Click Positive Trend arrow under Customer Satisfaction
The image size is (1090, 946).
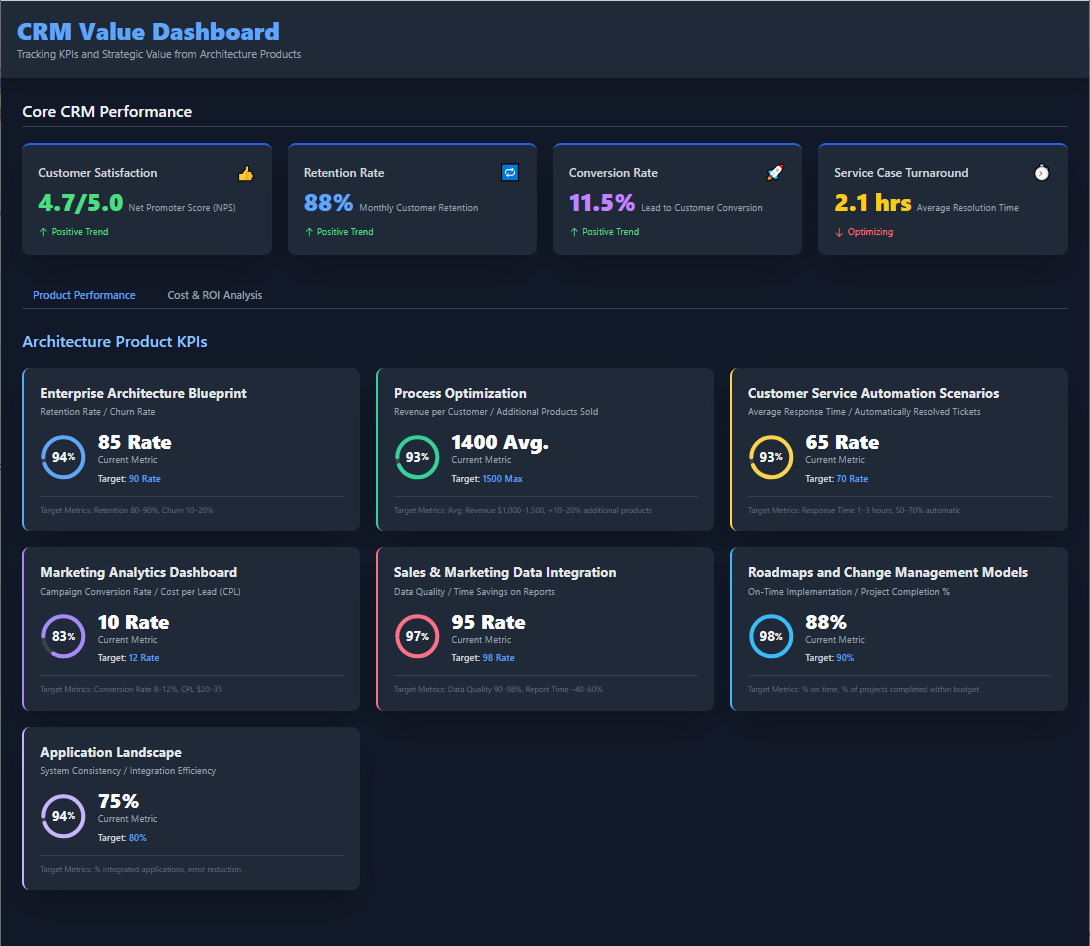[43, 232]
